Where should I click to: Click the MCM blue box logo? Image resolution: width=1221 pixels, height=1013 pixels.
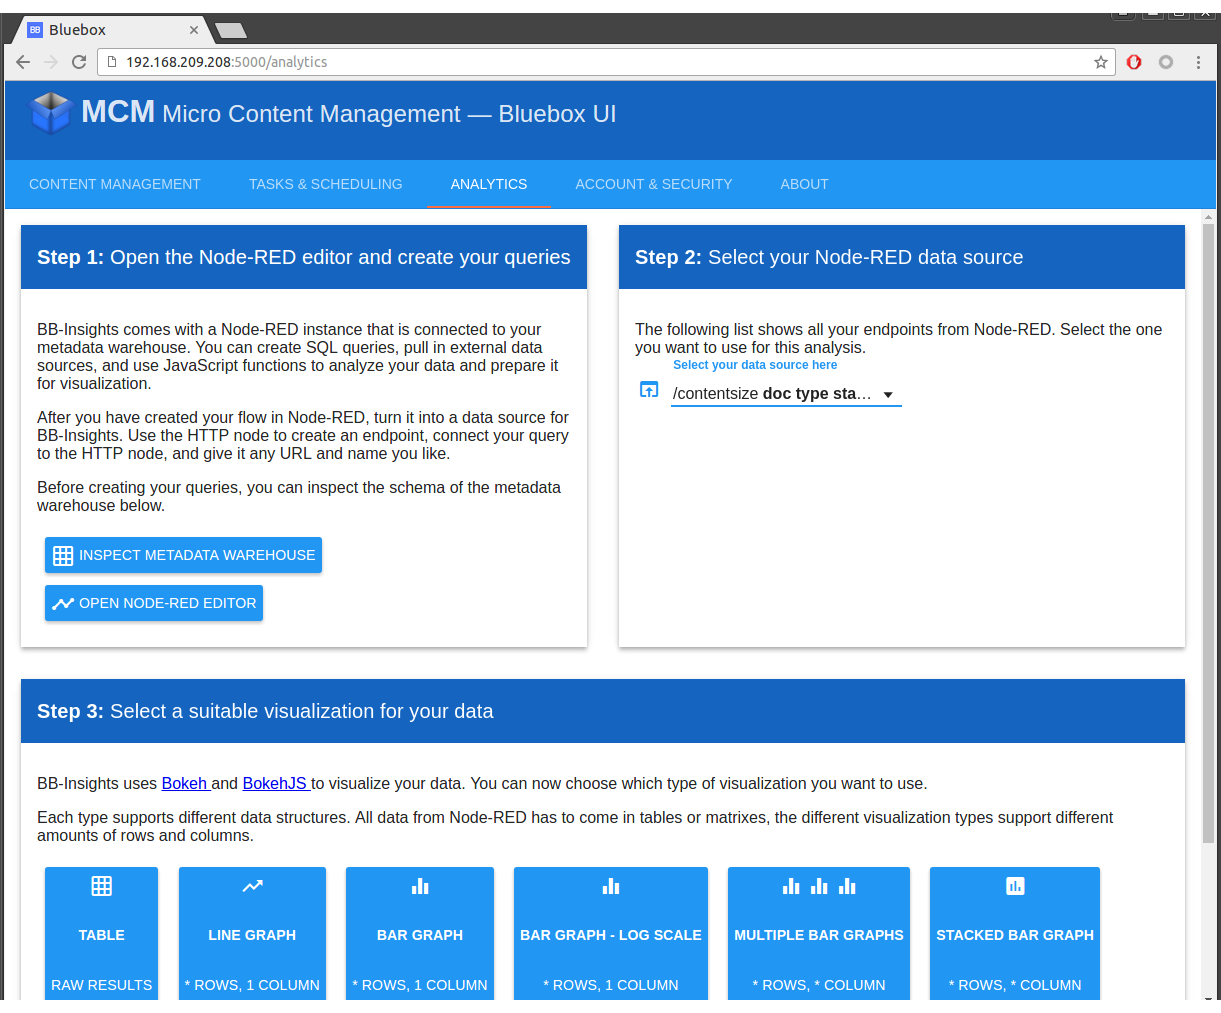click(x=50, y=112)
